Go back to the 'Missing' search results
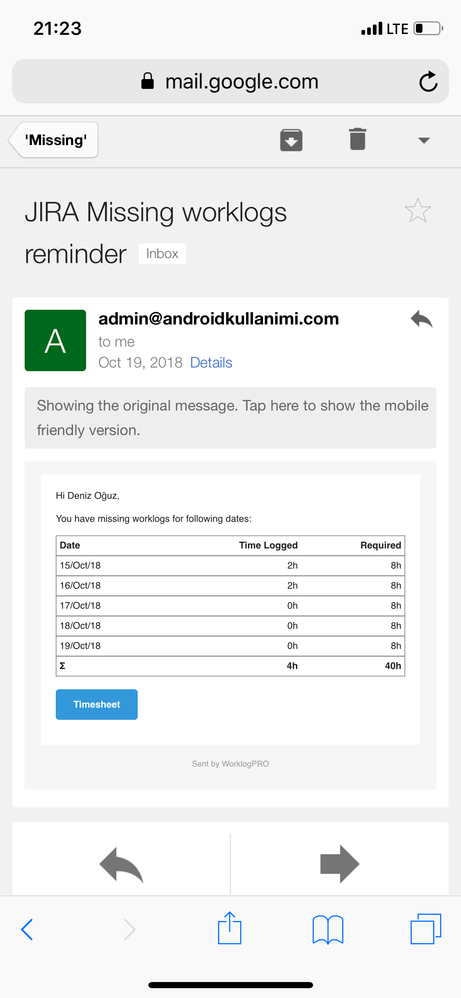 [x=53, y=140]
